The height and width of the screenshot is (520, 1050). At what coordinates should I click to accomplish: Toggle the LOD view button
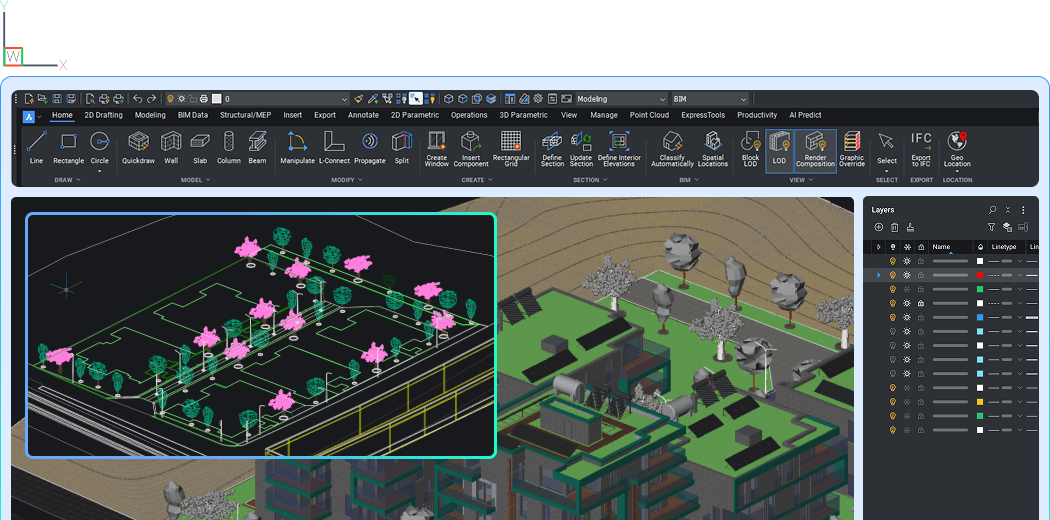pyautogui.click(x=779, y=145)
